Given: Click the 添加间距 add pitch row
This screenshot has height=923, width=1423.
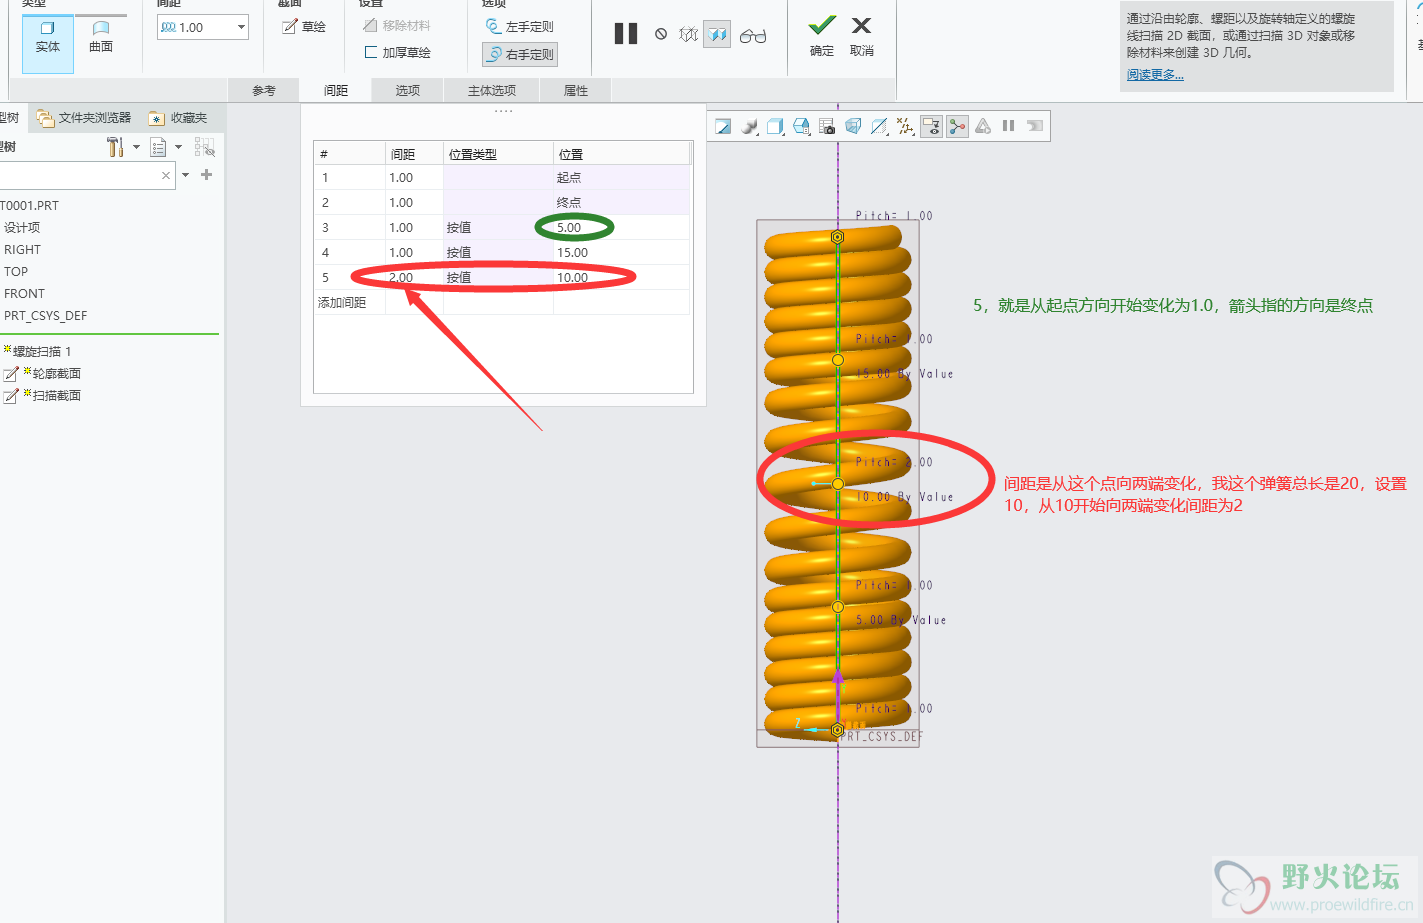Looking at the screenshot, I should coord(342,302).
